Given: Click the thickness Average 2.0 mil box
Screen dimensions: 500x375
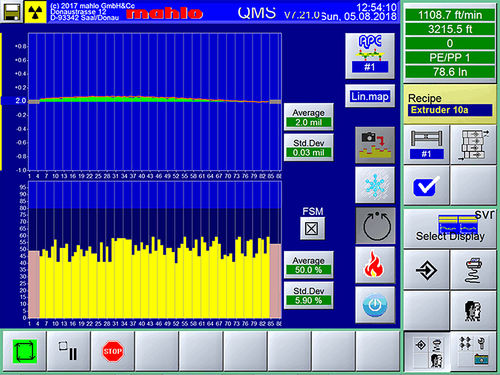Looking at the screenshot, I should pos(309,118).
